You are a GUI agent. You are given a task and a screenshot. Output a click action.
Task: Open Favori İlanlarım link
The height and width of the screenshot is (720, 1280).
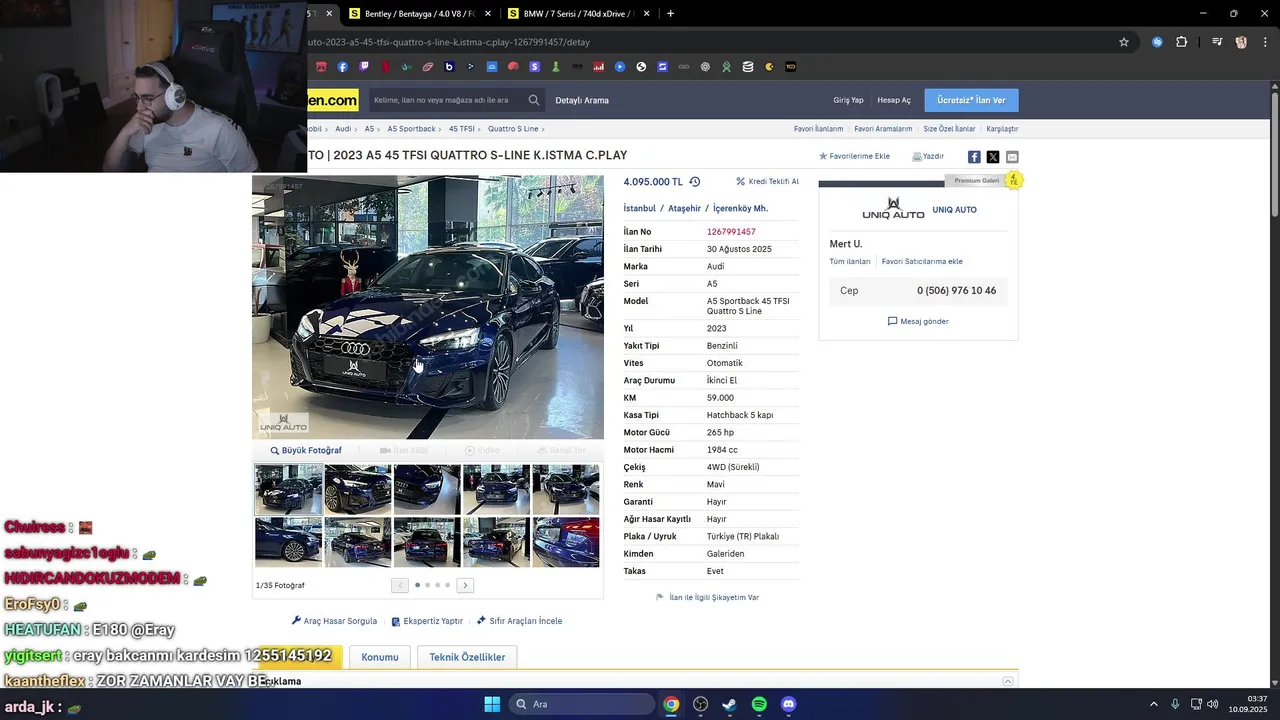coord(818,129)
